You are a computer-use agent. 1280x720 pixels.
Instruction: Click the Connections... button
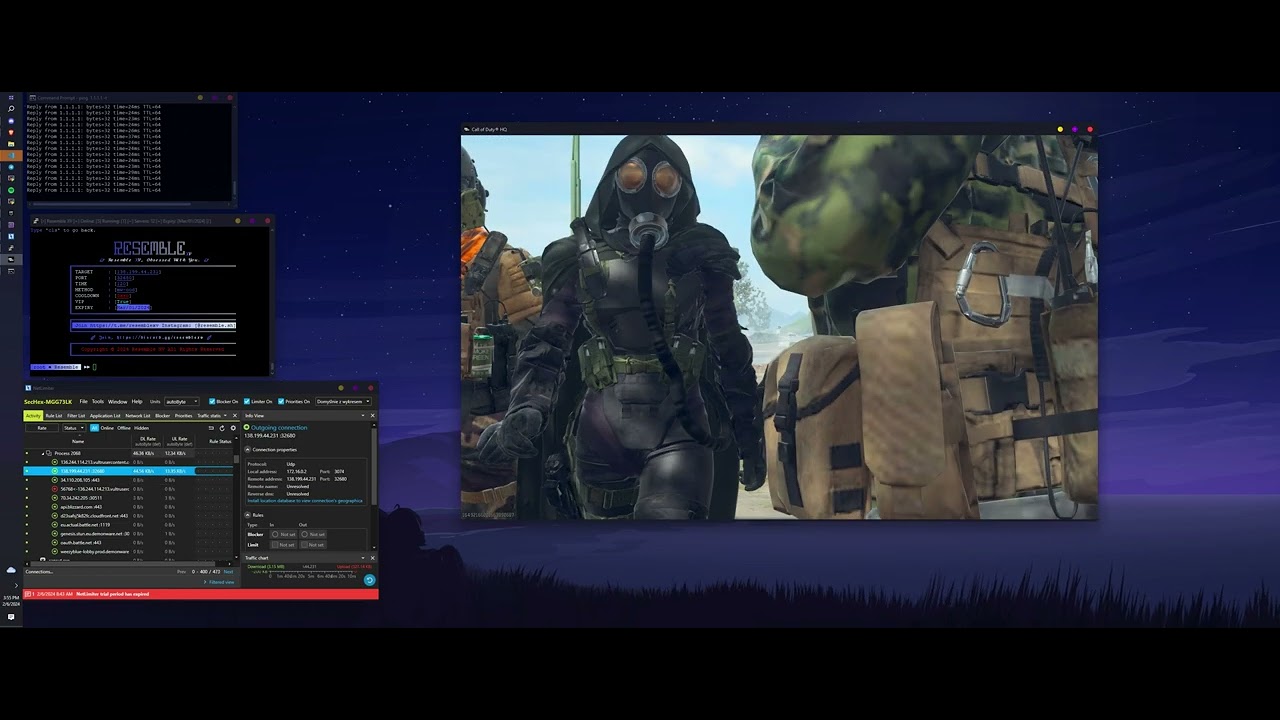39,572
